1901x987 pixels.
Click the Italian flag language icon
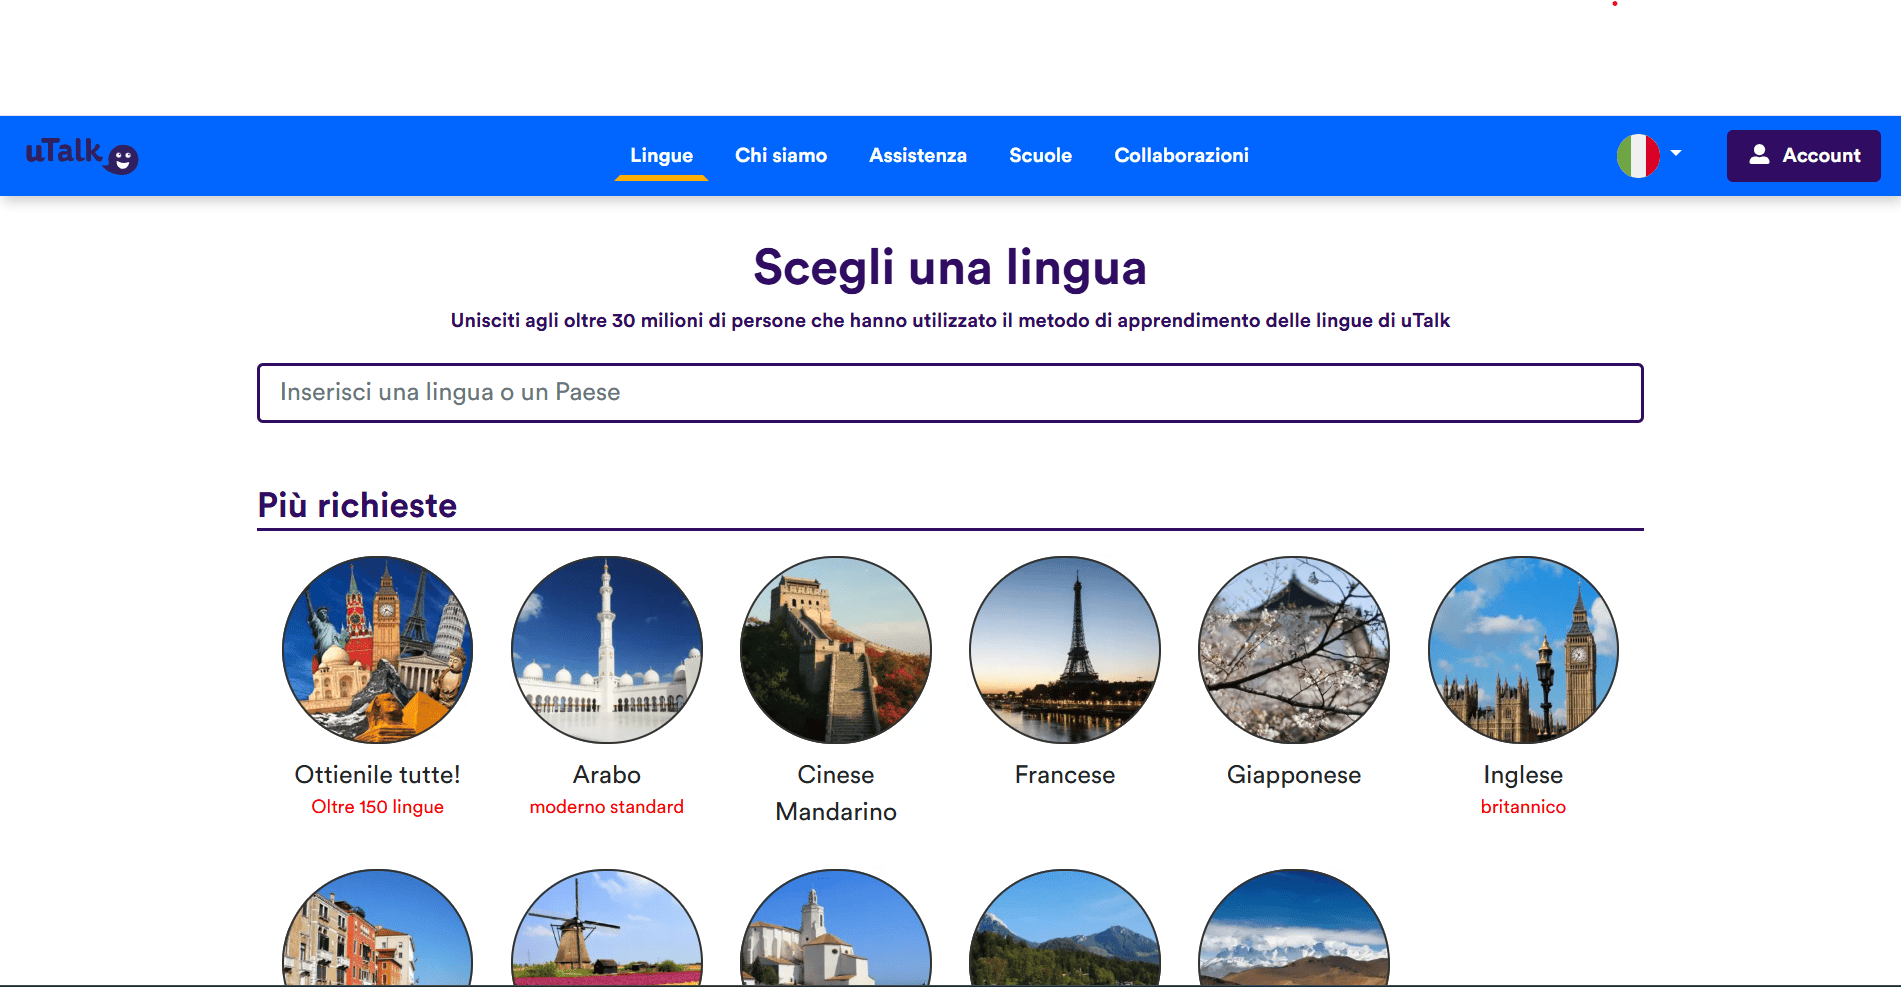click(1638, 155)
